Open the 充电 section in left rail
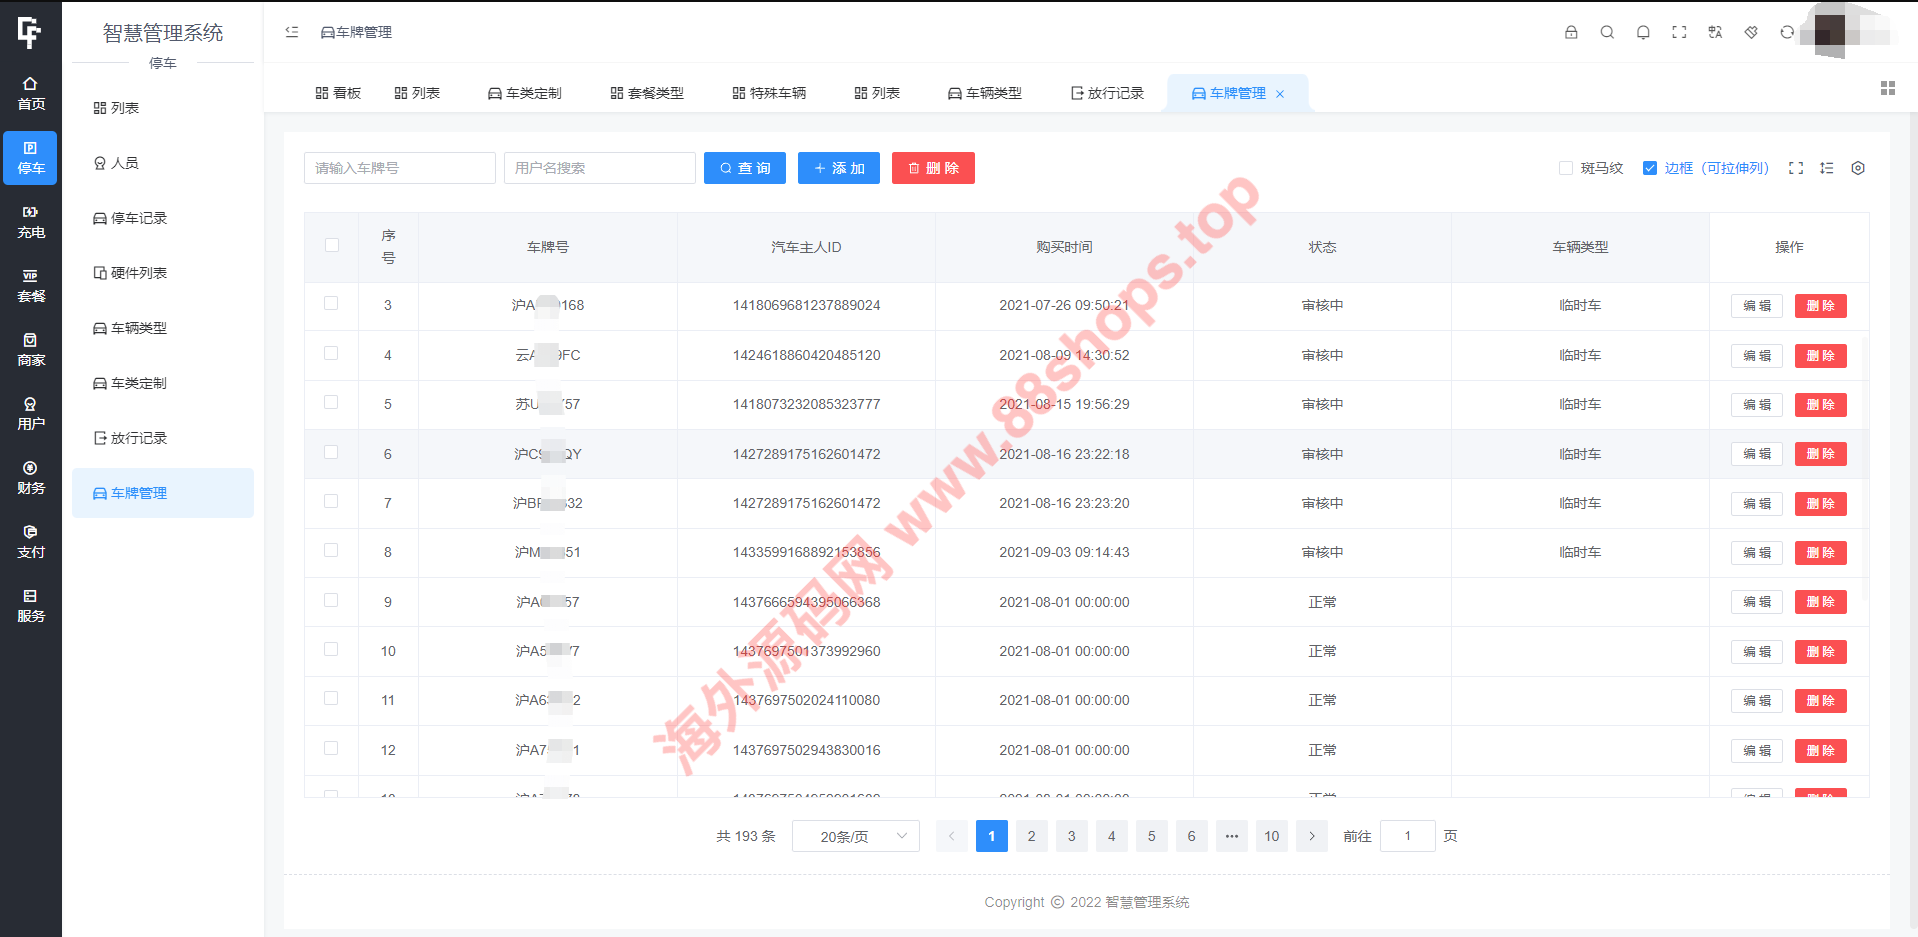 [x=31, y=222]
